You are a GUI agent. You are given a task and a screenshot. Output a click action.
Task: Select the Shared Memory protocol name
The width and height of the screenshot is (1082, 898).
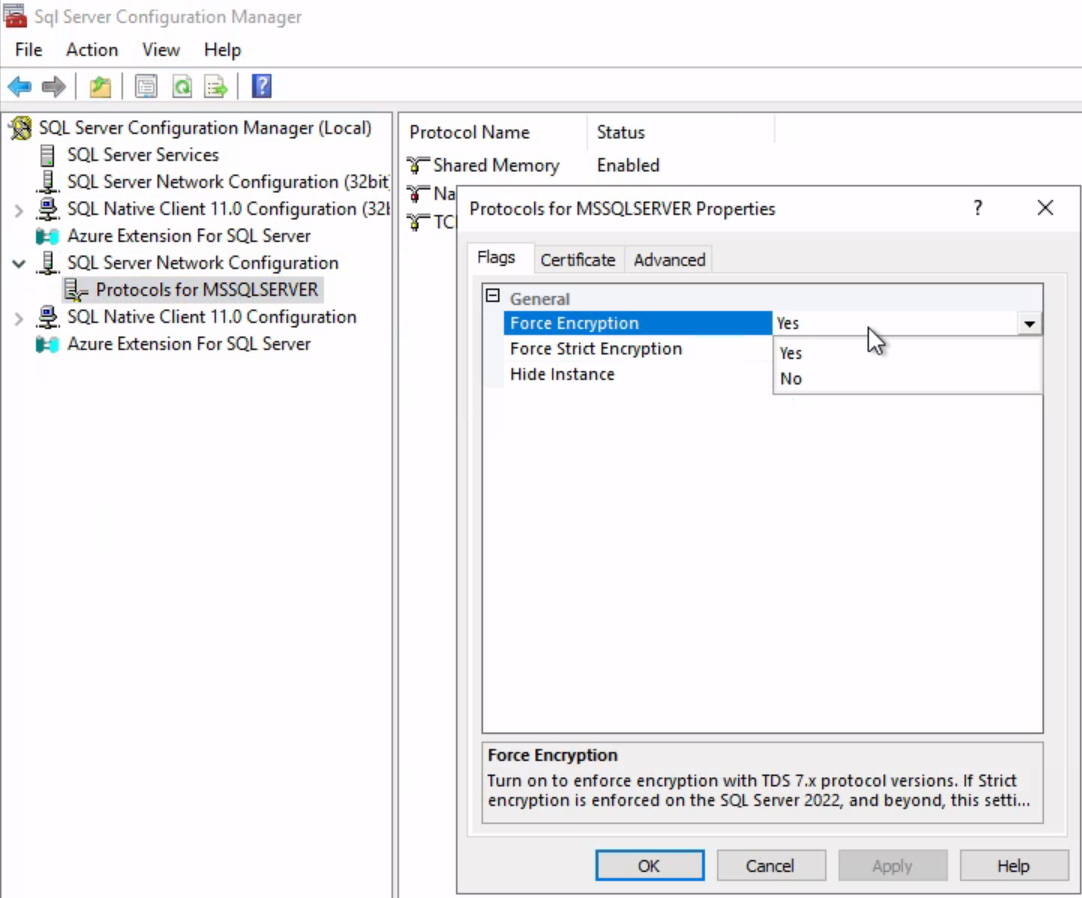(x=496, y=166)
